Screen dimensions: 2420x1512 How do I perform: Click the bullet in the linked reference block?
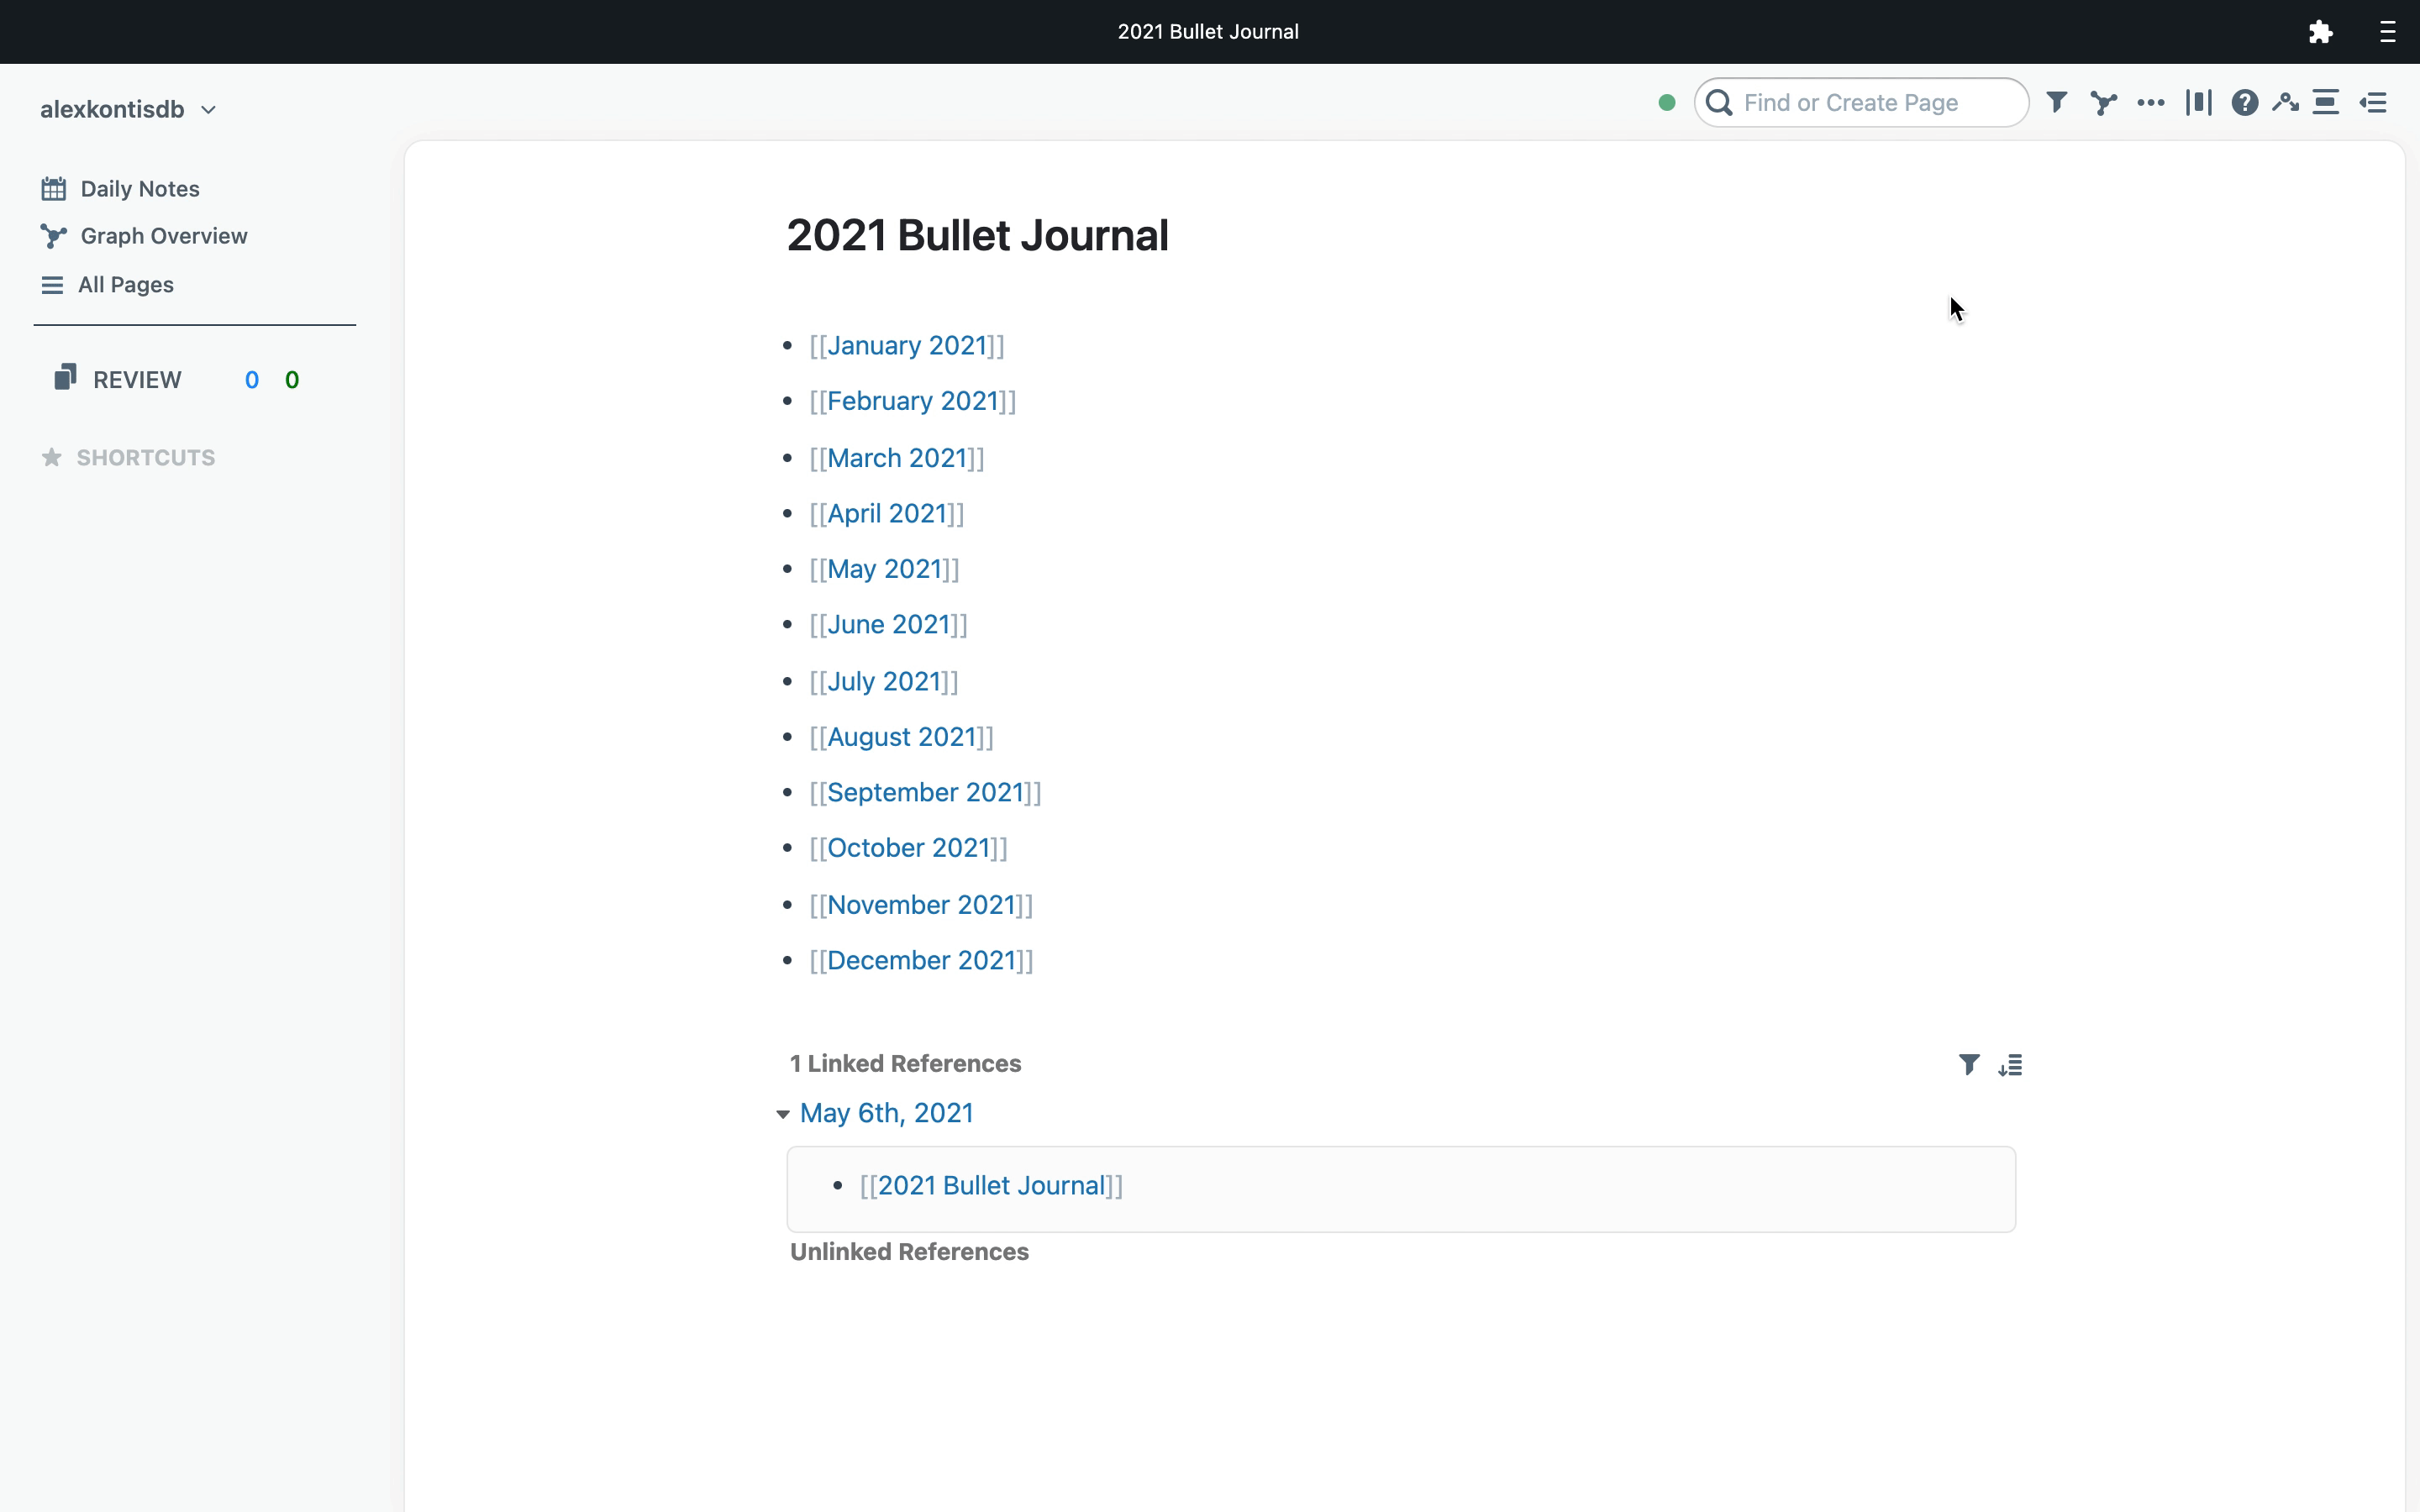(x=838, y=1186)
